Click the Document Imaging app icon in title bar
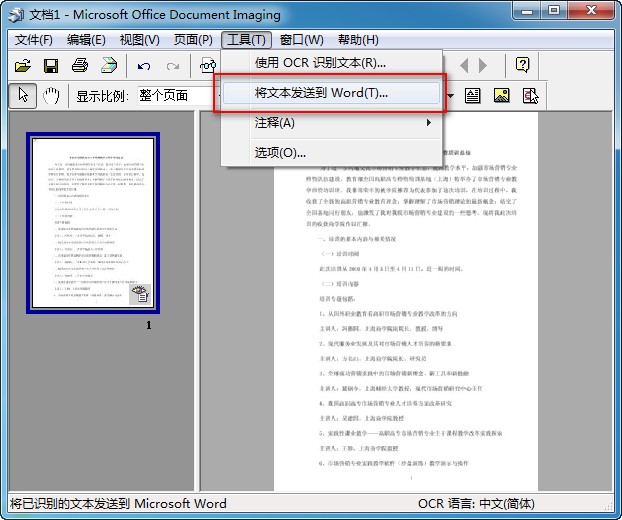 (16, 15)
